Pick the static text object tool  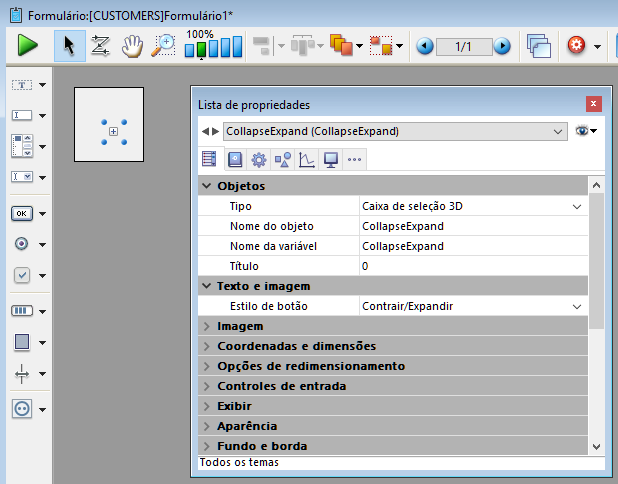click(x=22, y=86)
